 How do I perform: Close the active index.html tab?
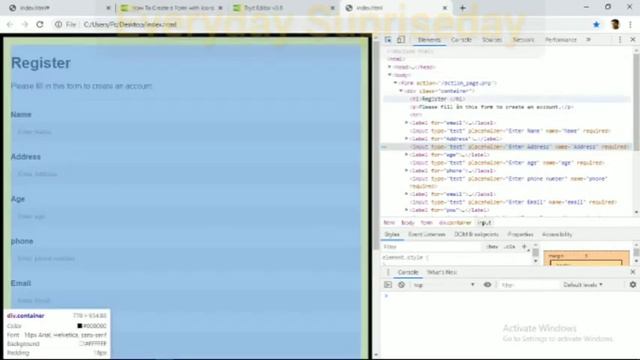coord(445,8)
